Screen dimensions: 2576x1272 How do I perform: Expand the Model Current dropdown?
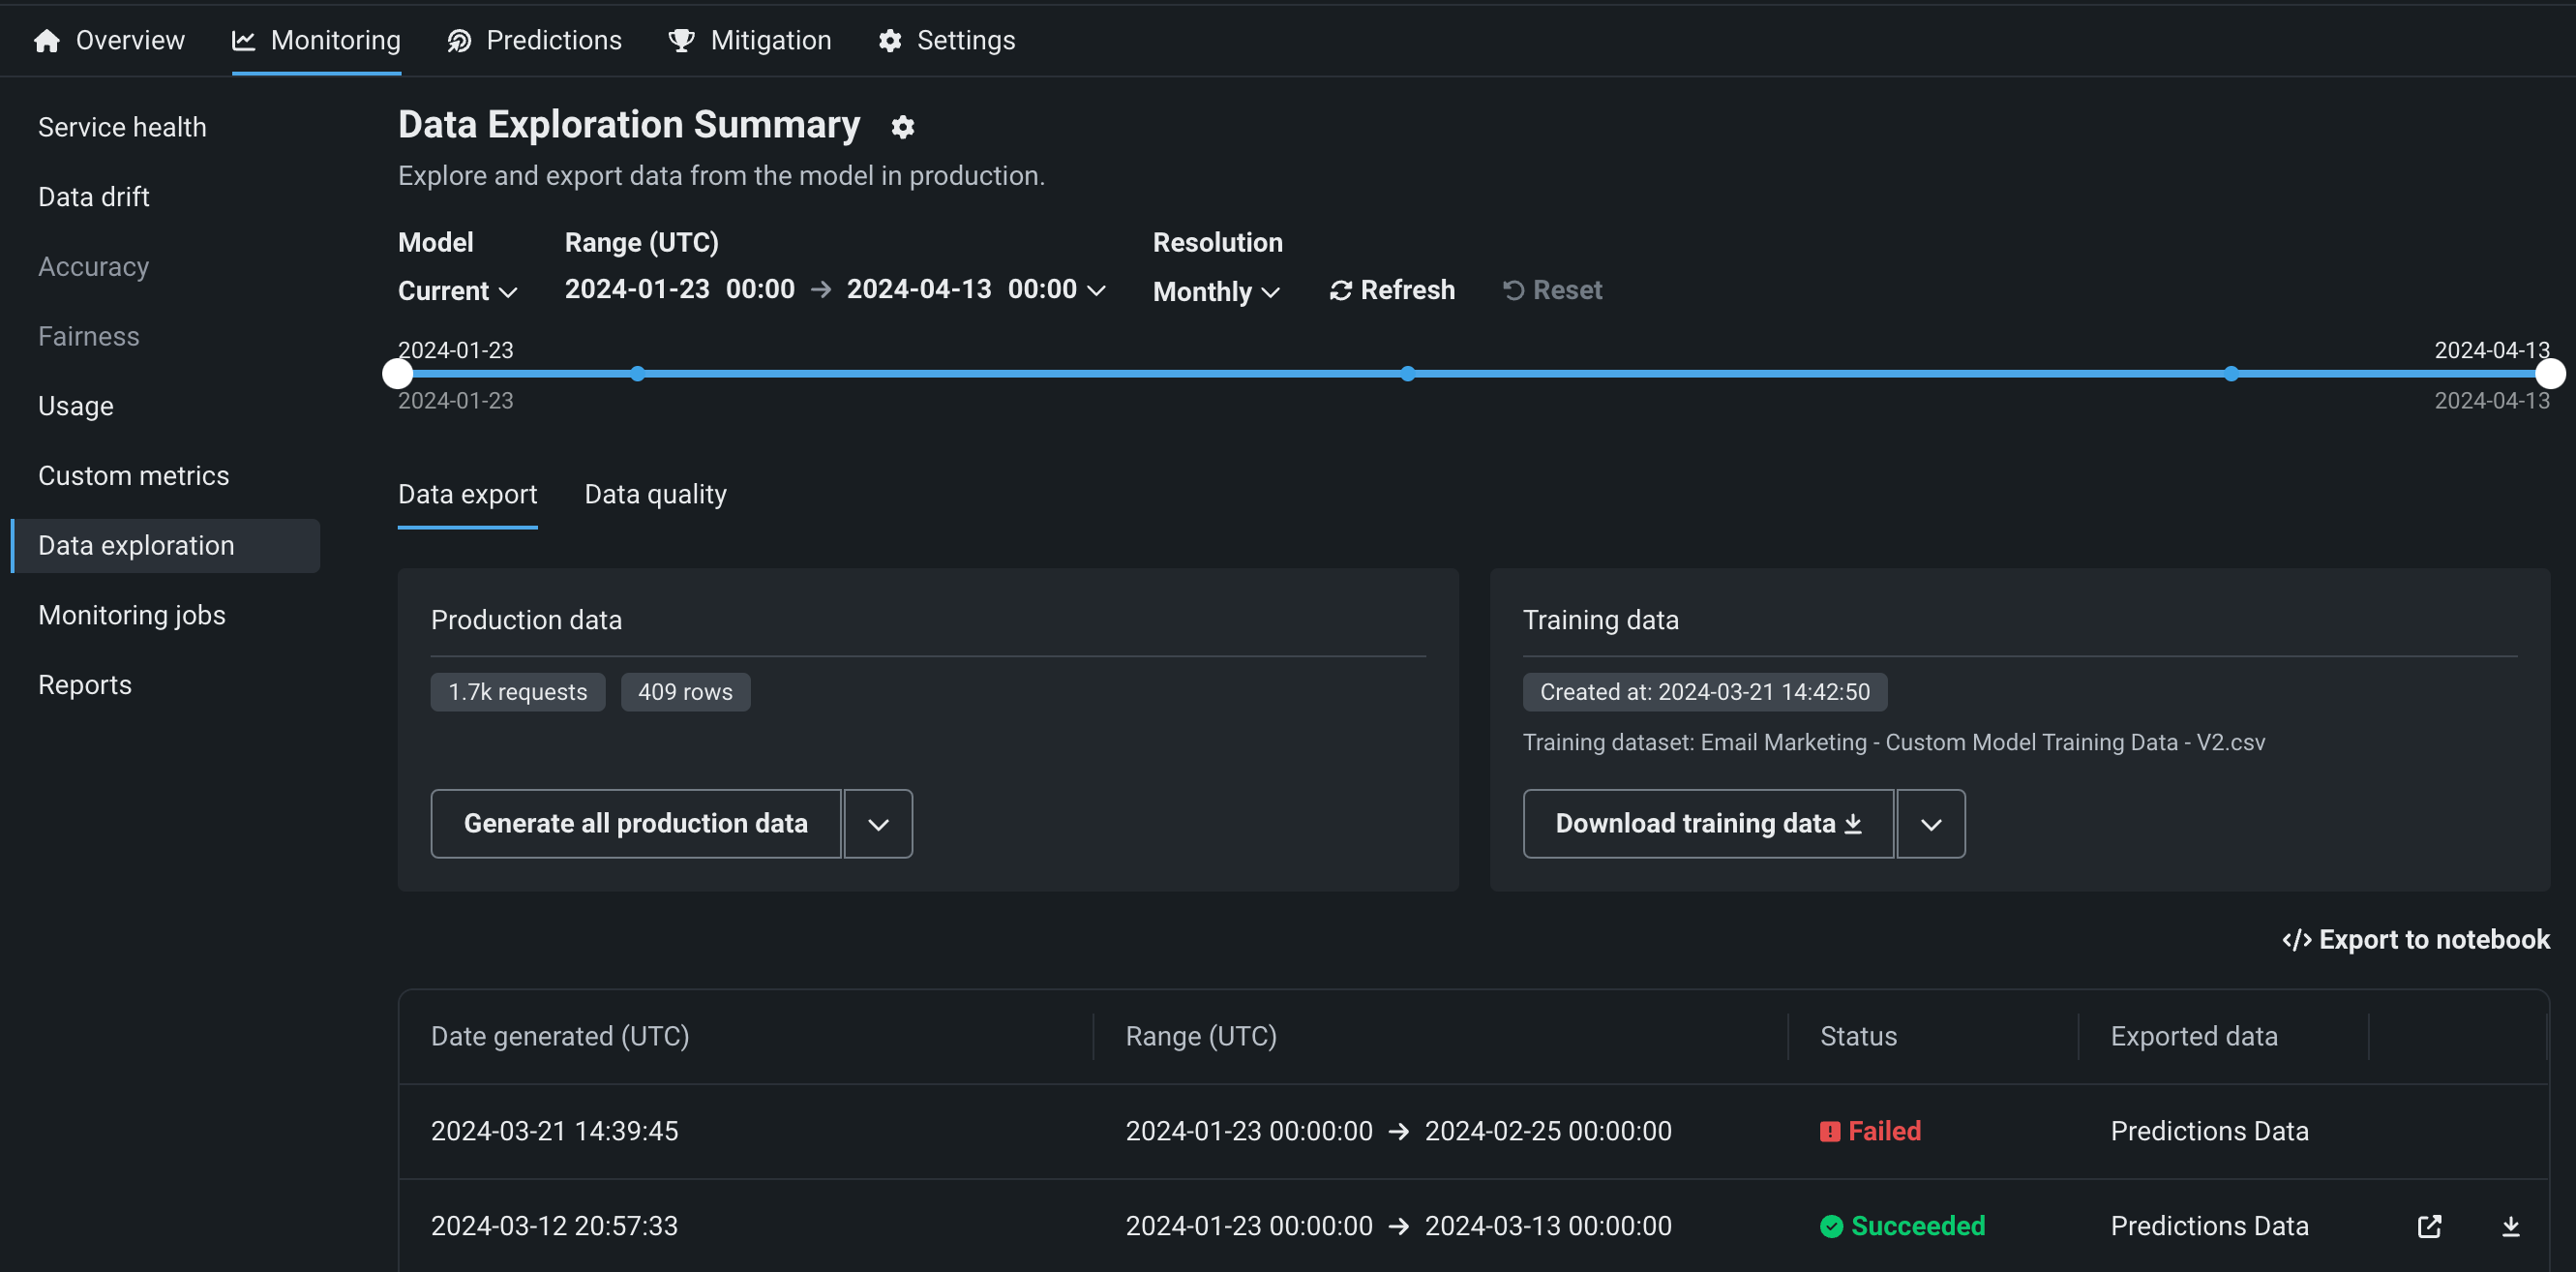tap(458, 291)
